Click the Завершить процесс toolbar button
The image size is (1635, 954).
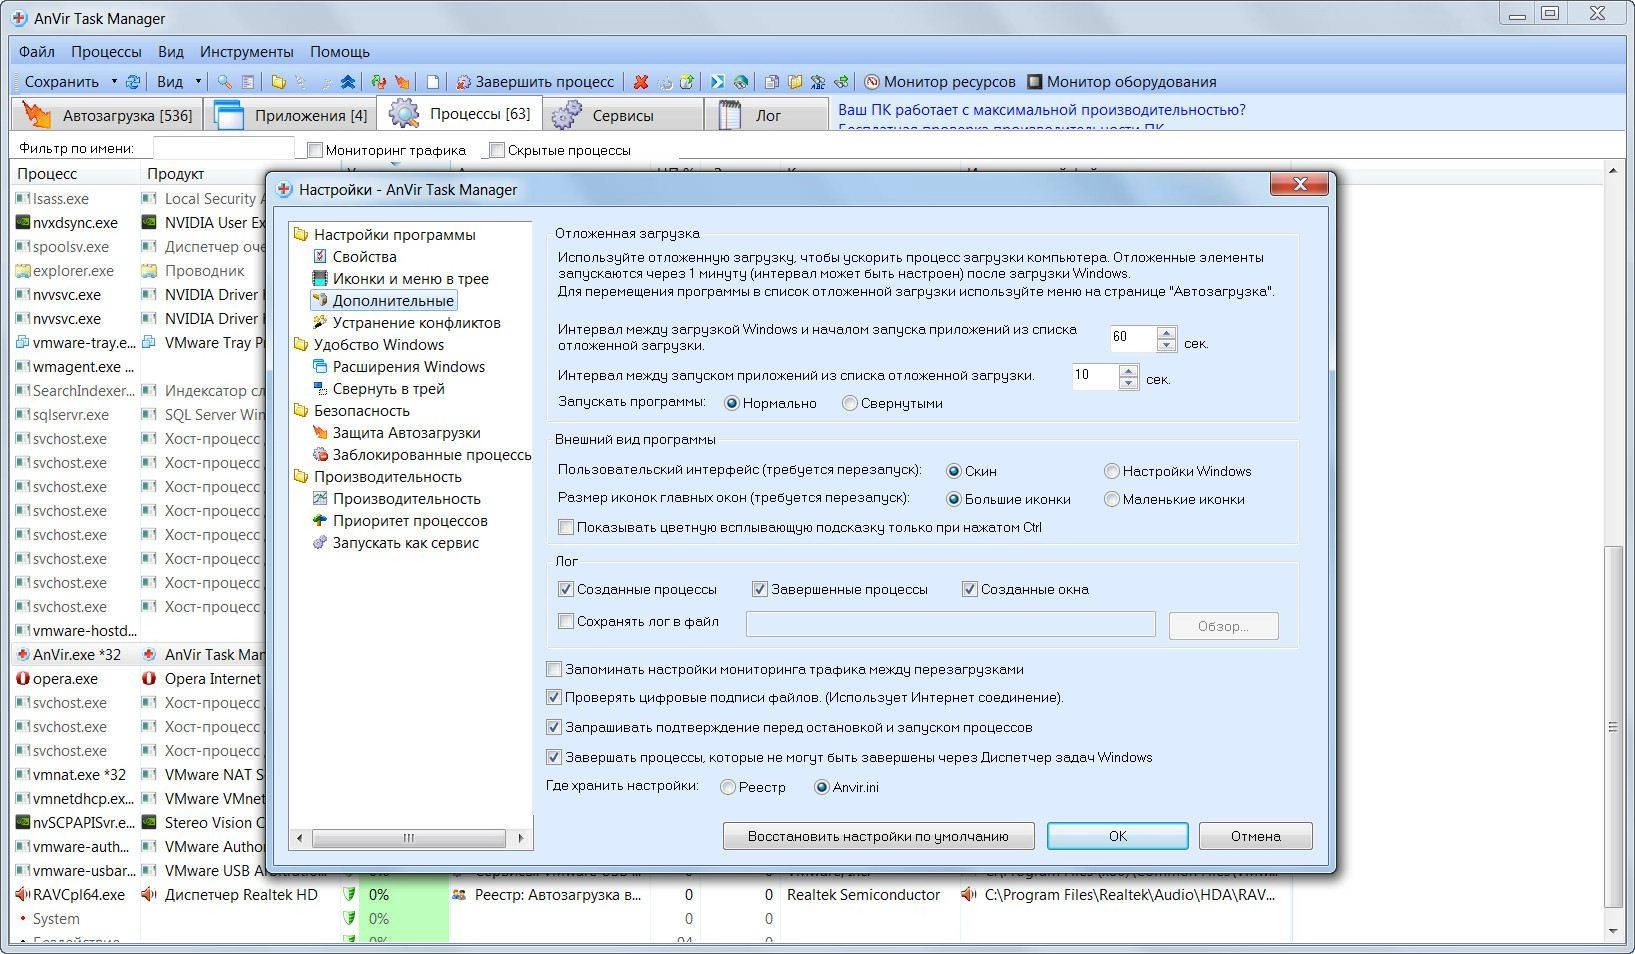point(535,82)
